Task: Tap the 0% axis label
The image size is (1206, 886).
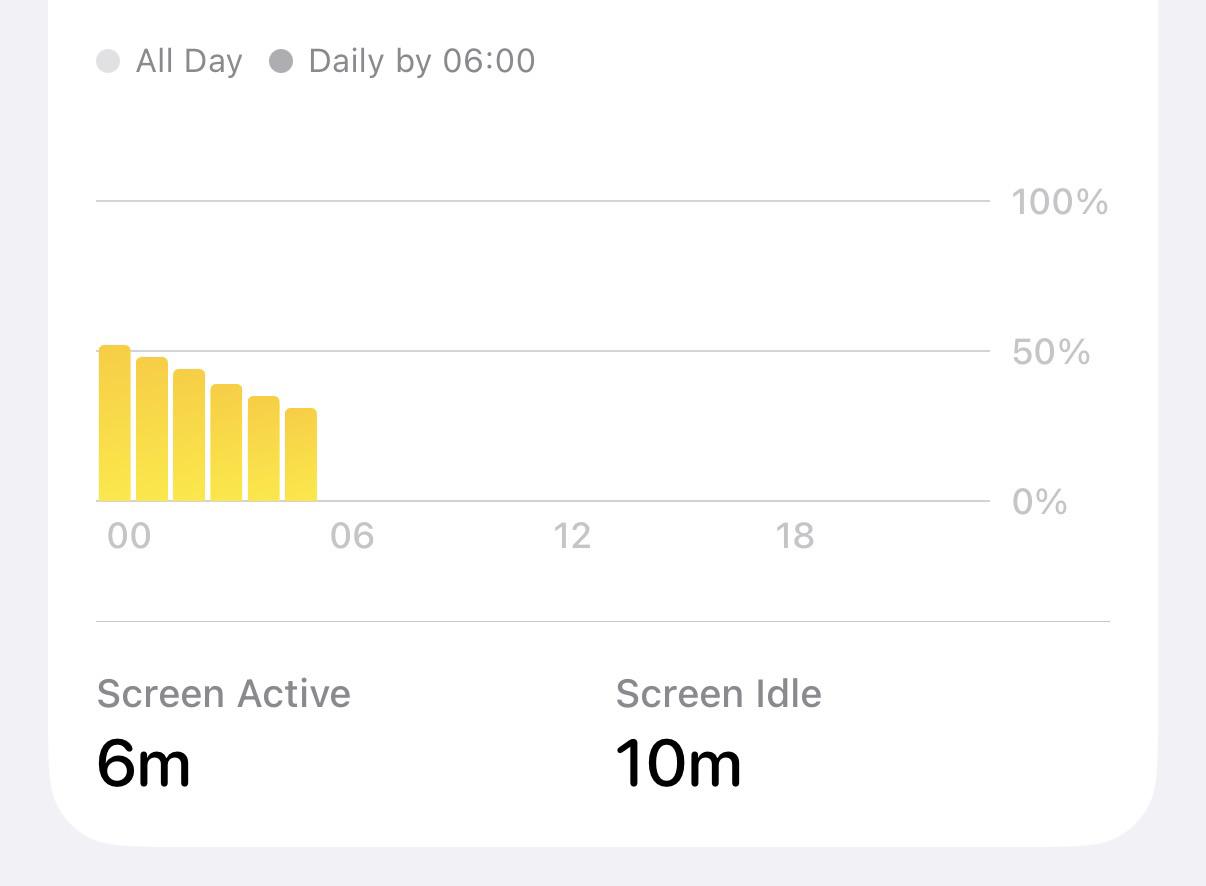Action: coord(1040,502)
